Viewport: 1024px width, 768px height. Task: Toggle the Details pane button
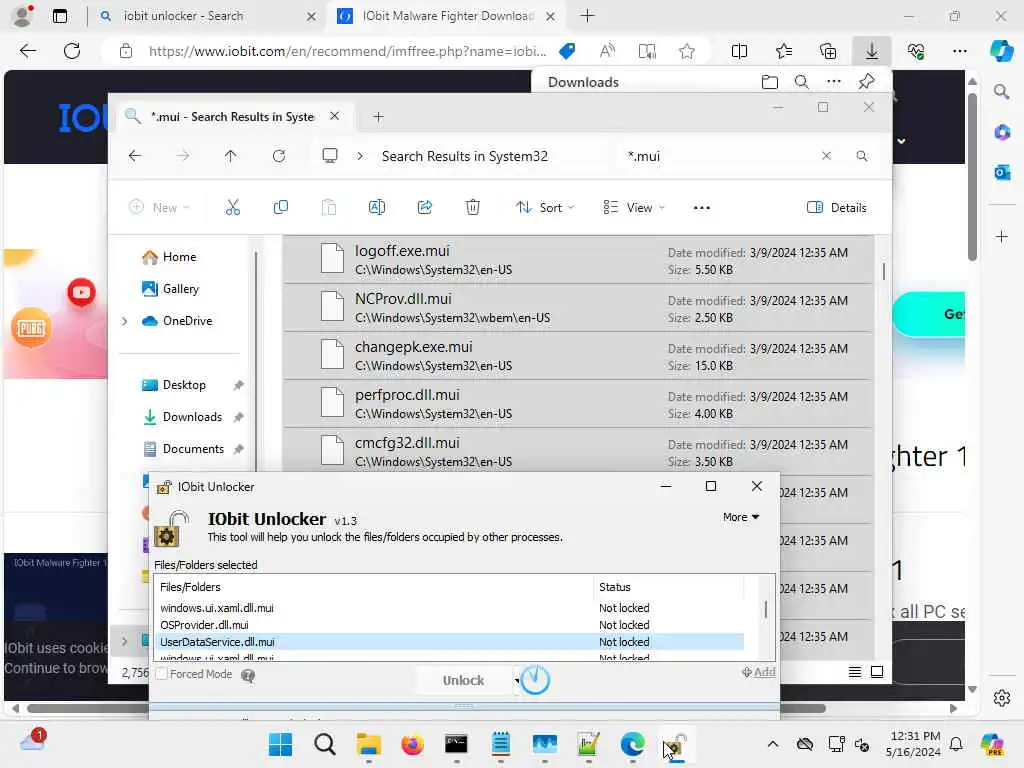click(x=837, y=208)
